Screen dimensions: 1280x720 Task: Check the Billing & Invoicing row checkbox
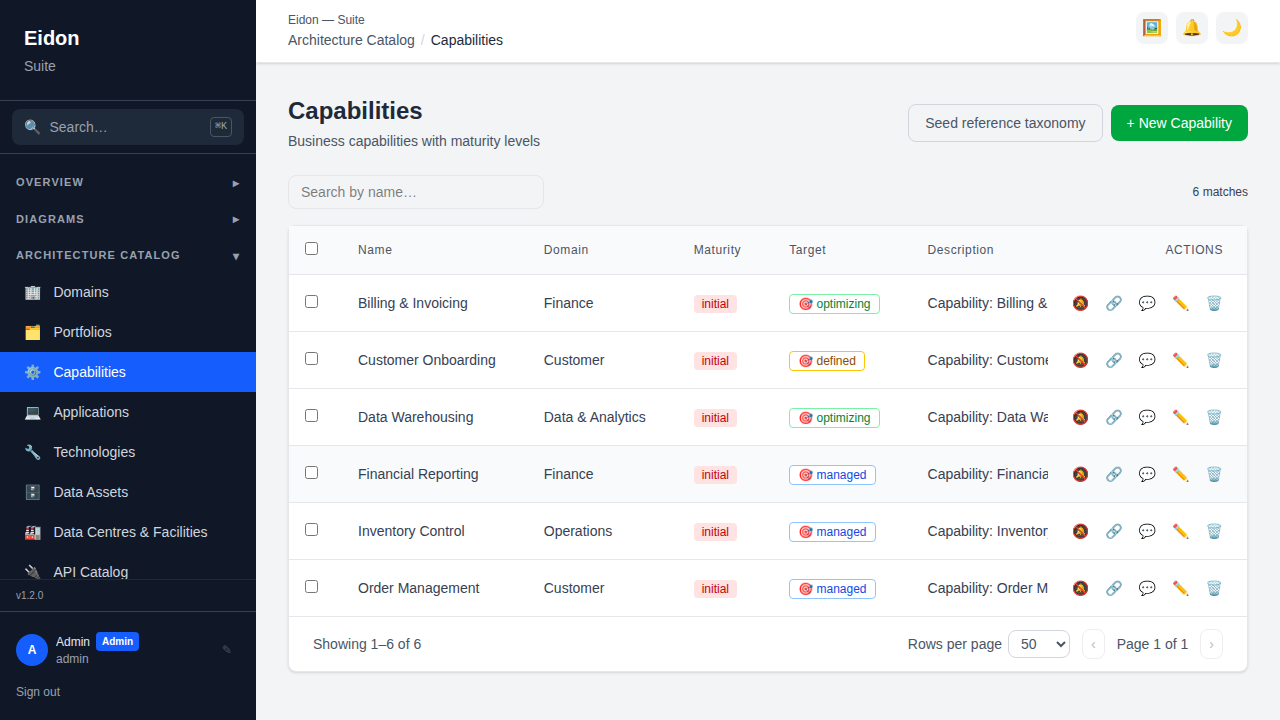coord(311,301)
